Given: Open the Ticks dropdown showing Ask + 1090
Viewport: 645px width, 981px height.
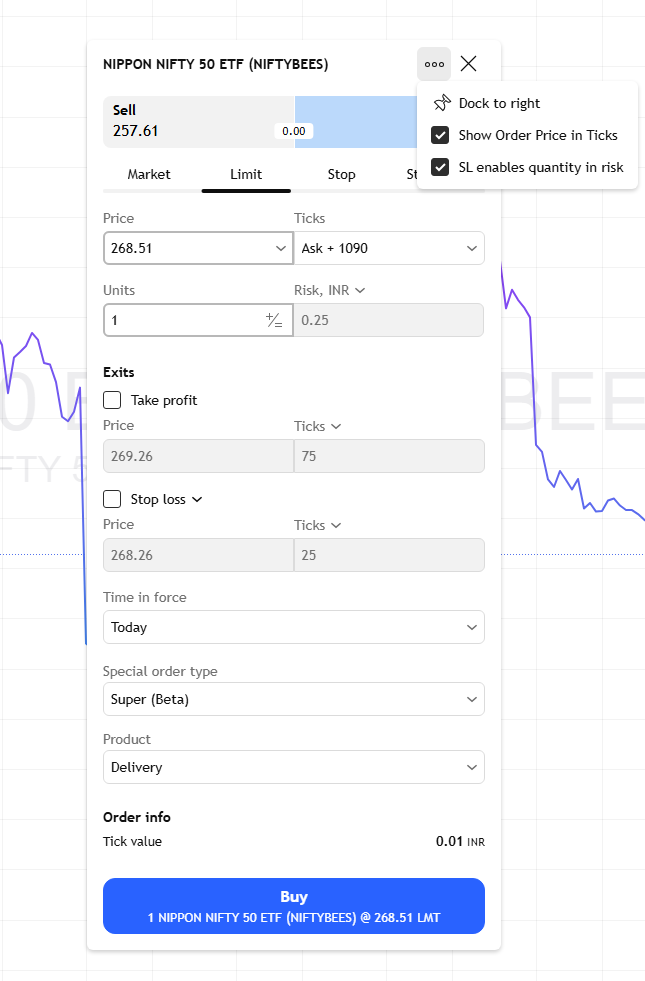Looking at the screenshot, I should coord(389,248).
